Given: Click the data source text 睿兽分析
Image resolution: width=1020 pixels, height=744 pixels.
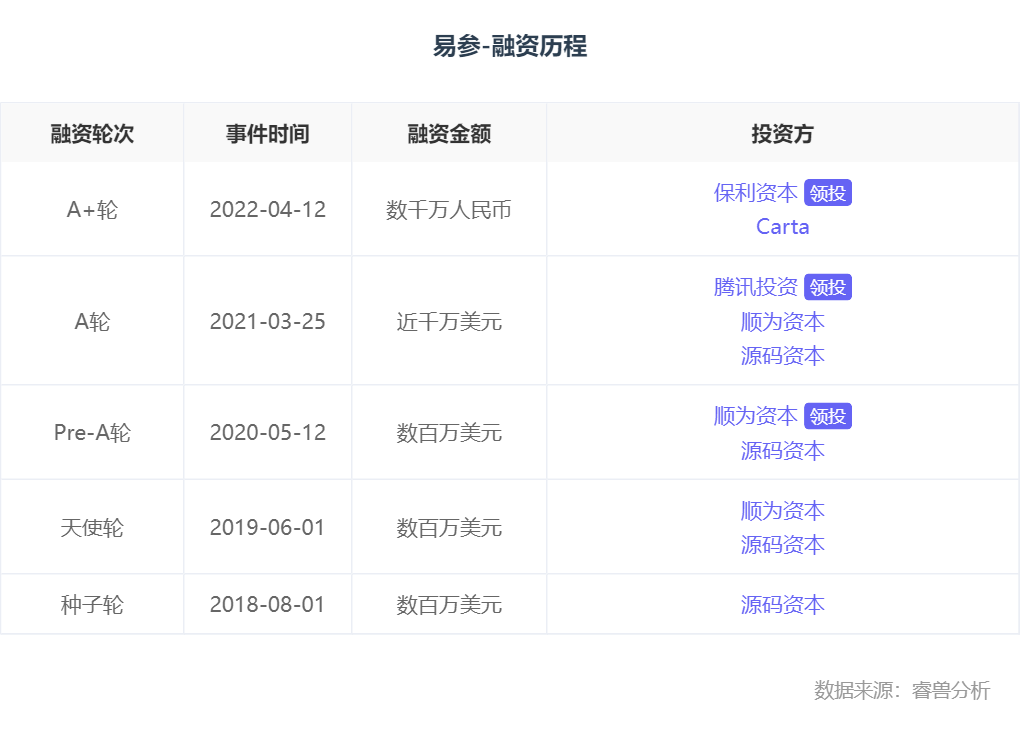Looking at the screenshot, I should (x=951, y=690).
